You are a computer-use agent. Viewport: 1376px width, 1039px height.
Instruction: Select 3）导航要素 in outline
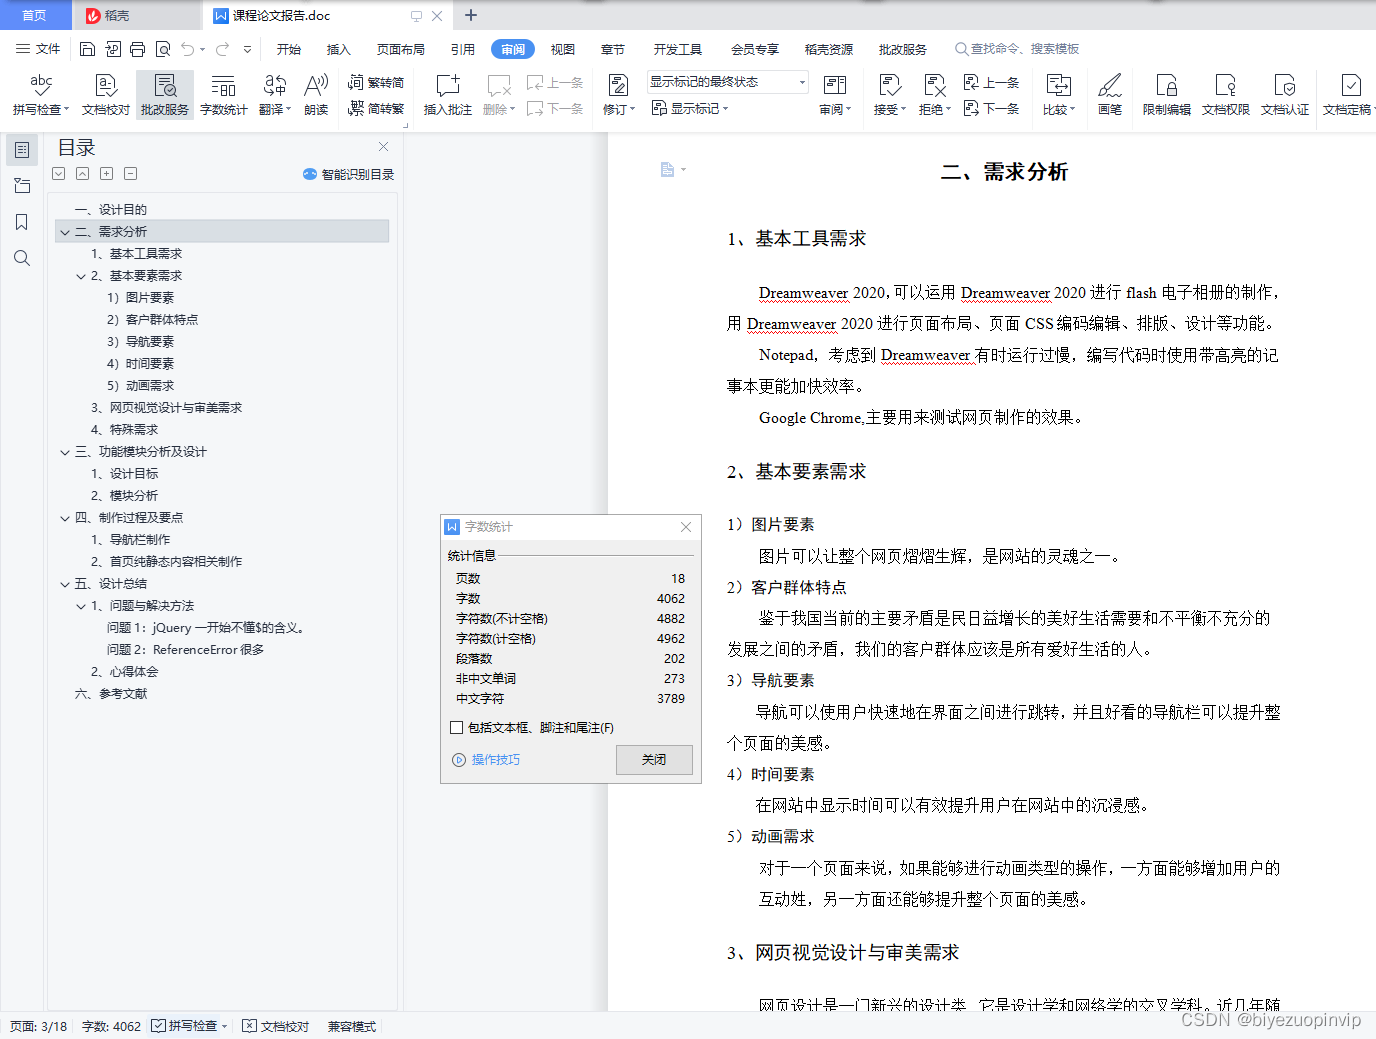point(141,342)
